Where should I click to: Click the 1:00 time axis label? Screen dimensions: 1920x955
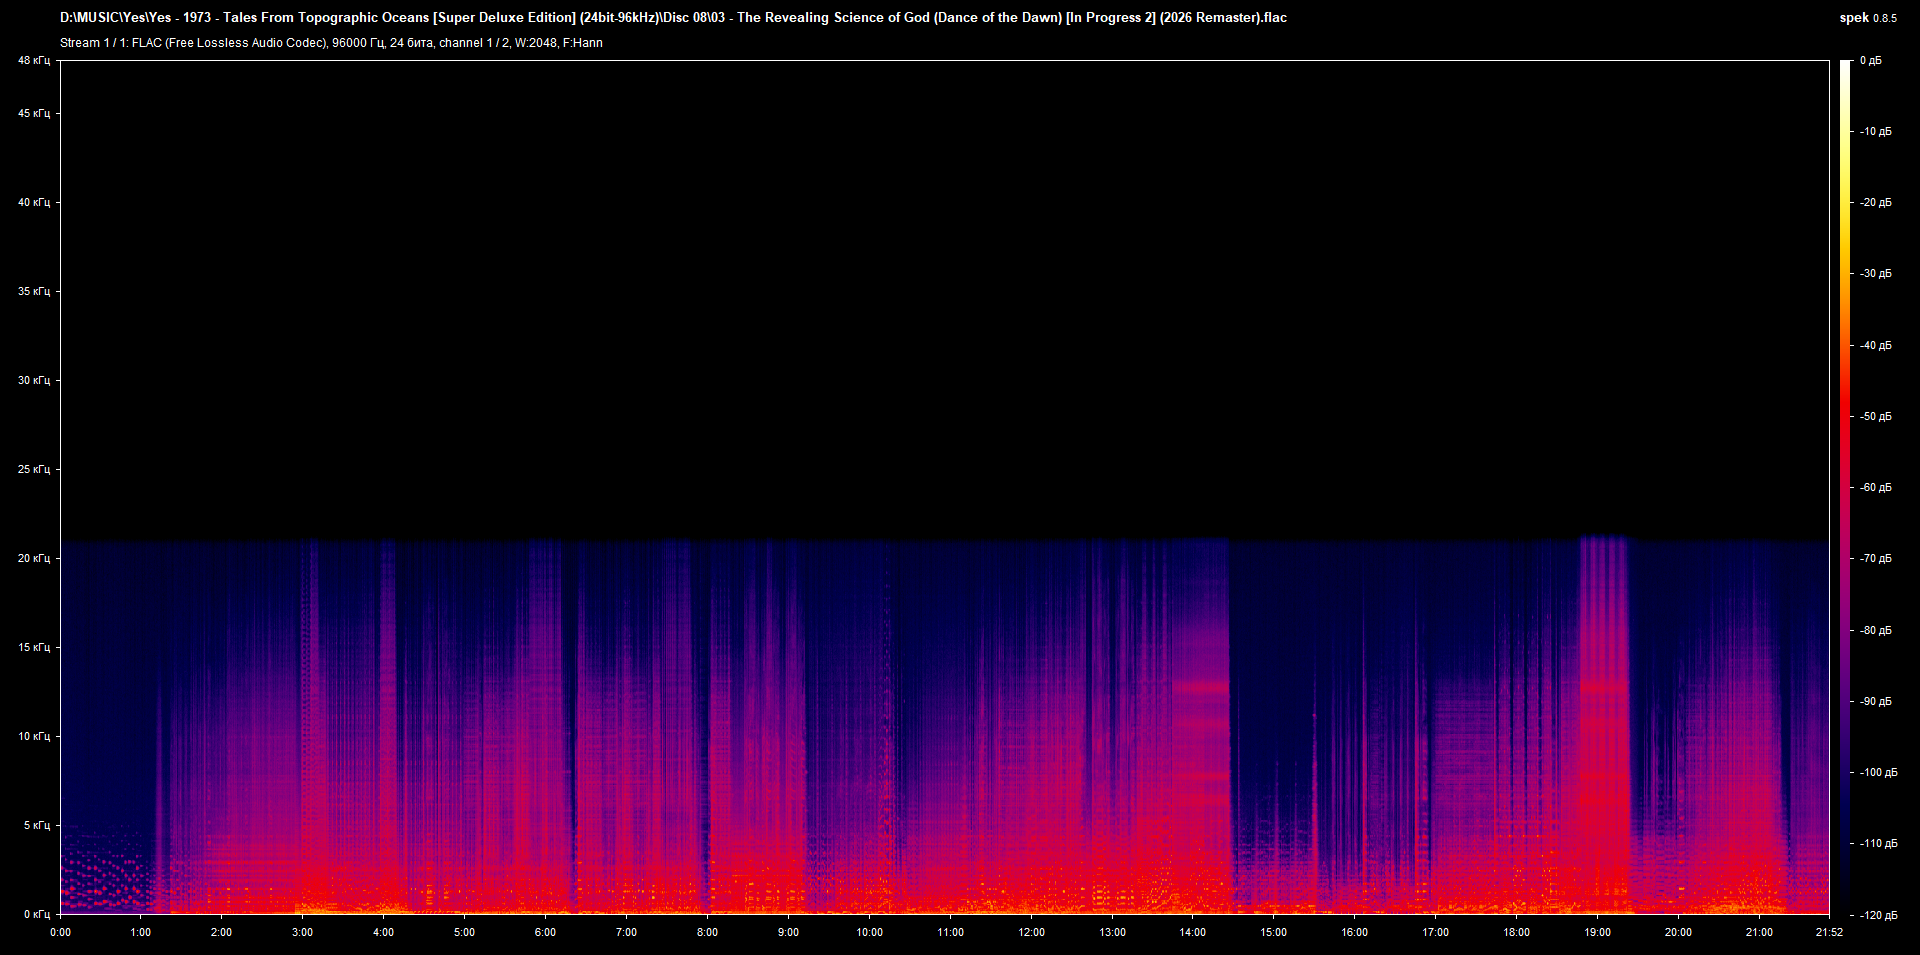click(x=141, y=933)
